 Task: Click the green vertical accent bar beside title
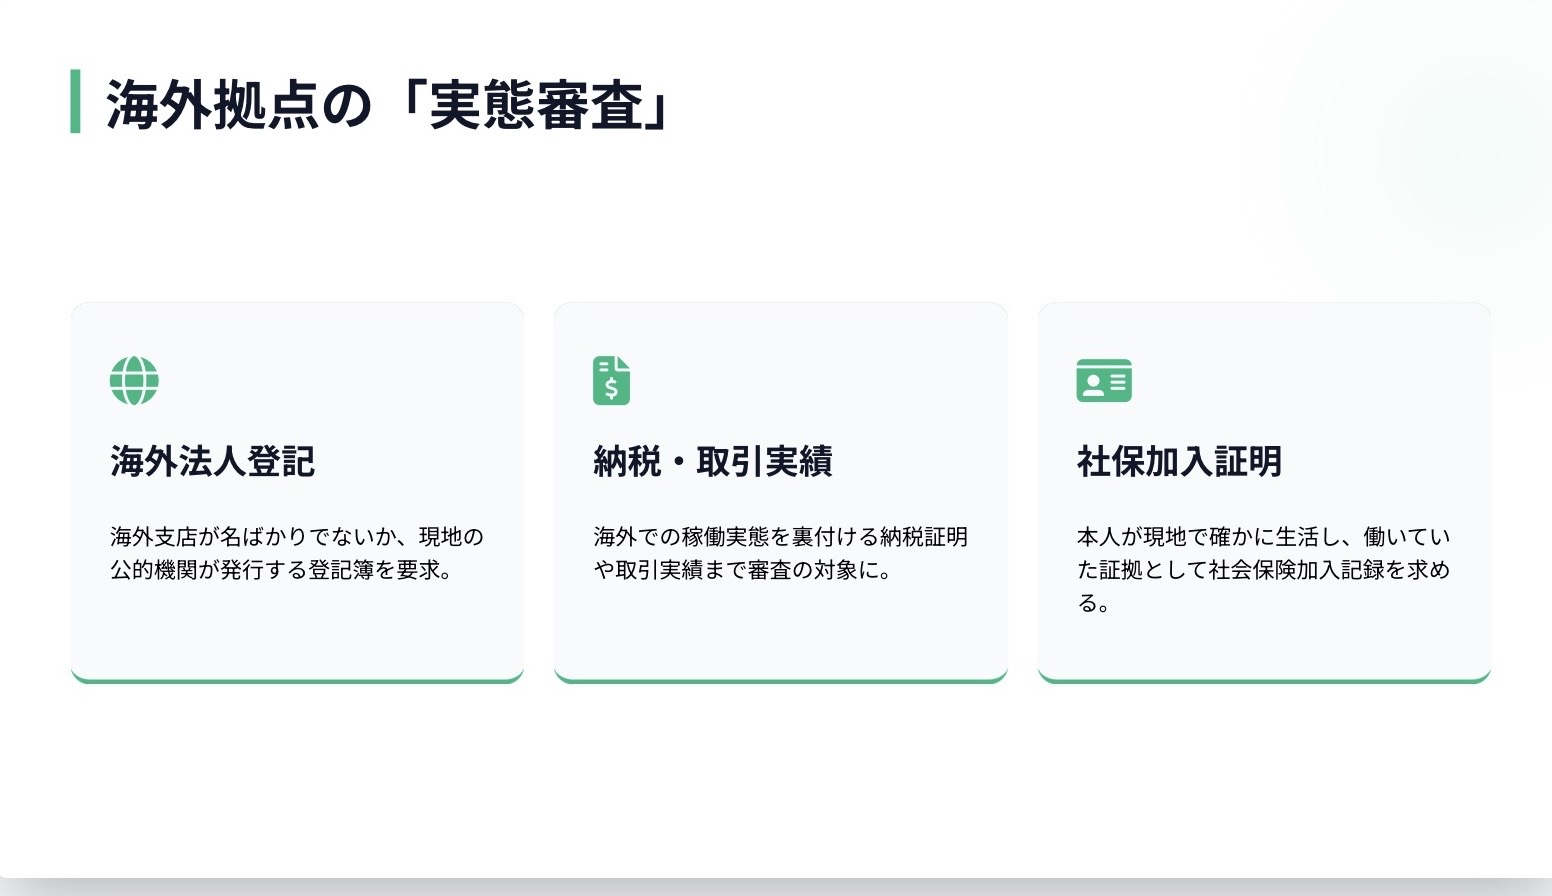point(75,101)
